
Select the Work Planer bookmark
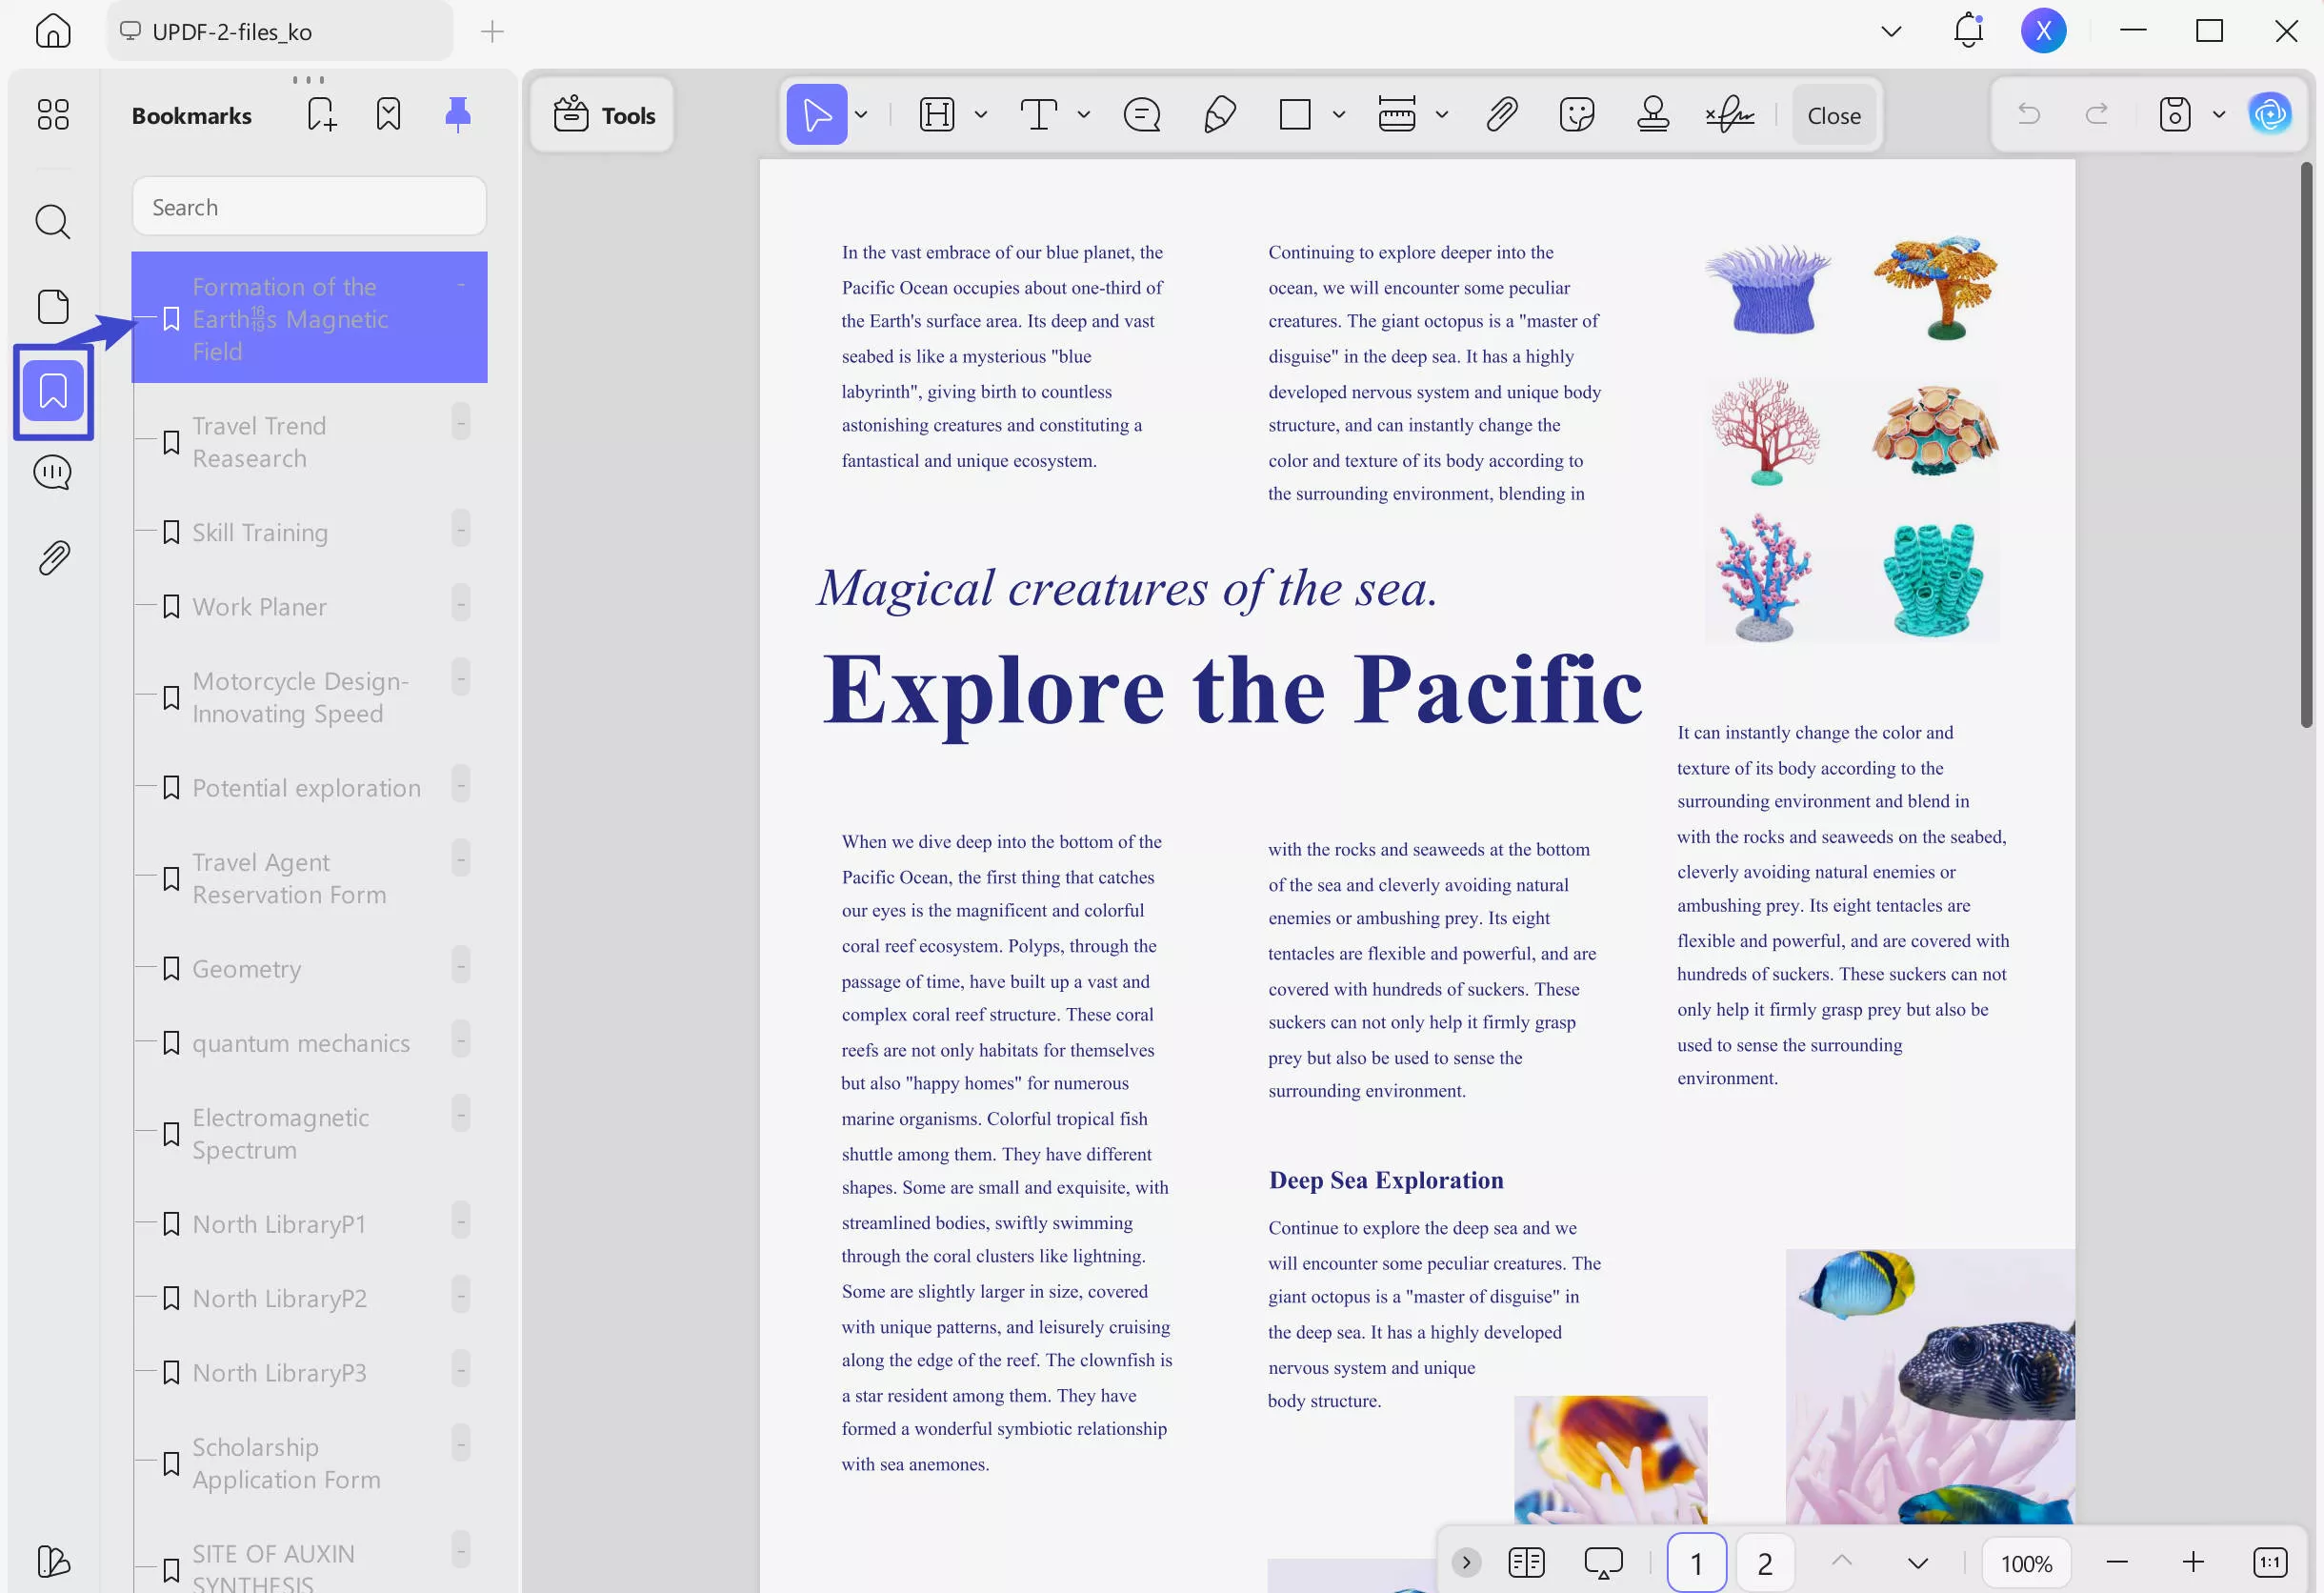(309, 607)
